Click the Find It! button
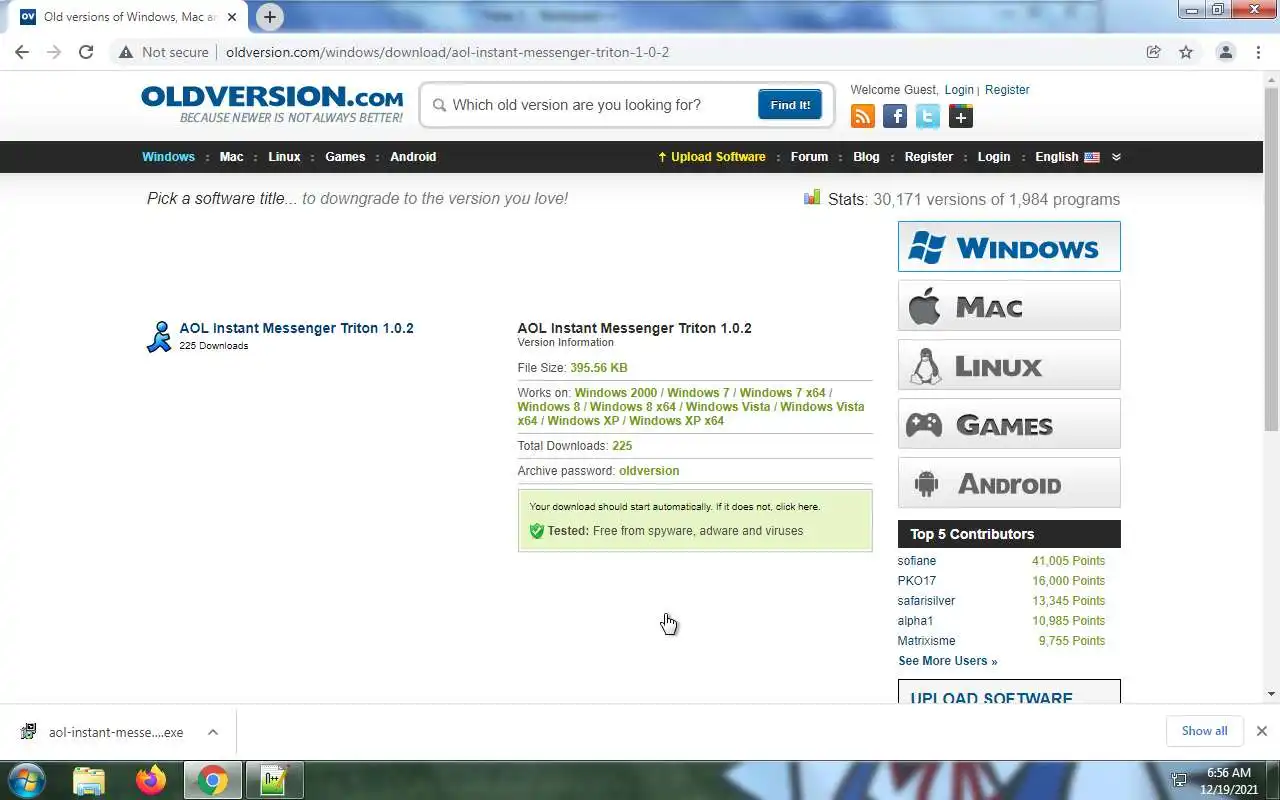 790,105
